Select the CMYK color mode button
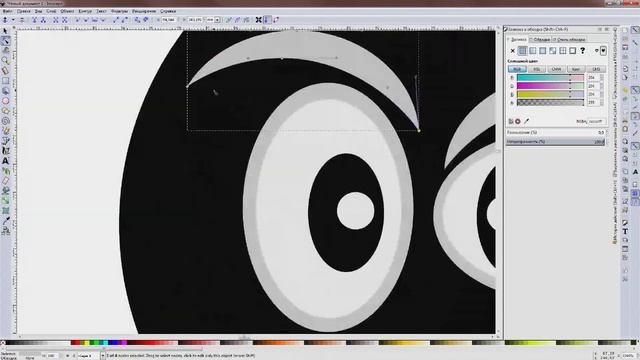Screen dimensions: 640x360 click(x=556, y=69)
